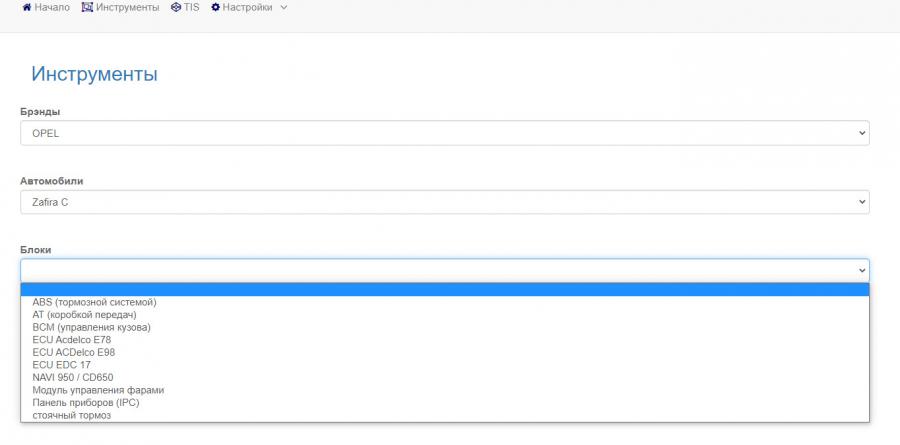Click the Настройки gear icon
The image size is (900, 445).
(216, 7)
